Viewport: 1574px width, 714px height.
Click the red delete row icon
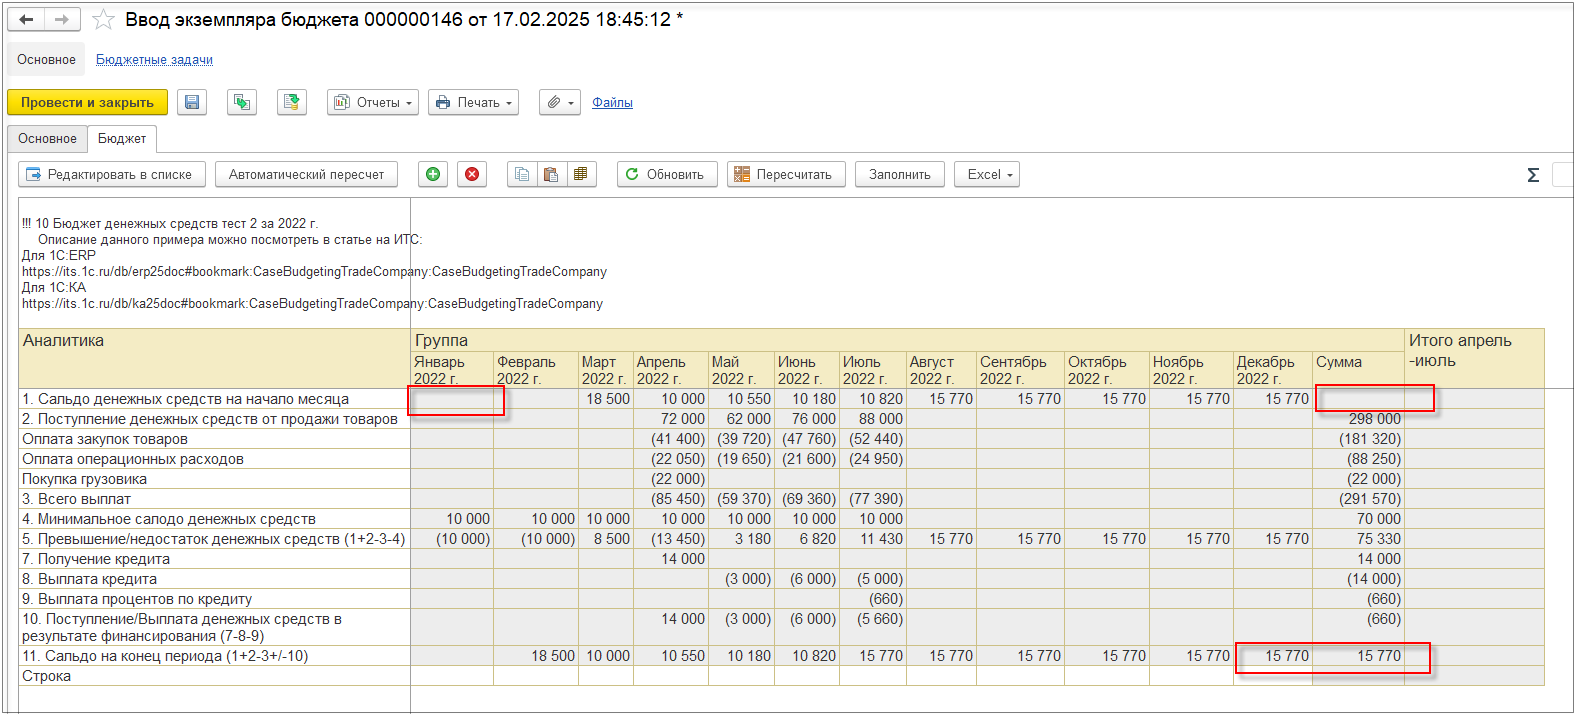tap(472, 174)
